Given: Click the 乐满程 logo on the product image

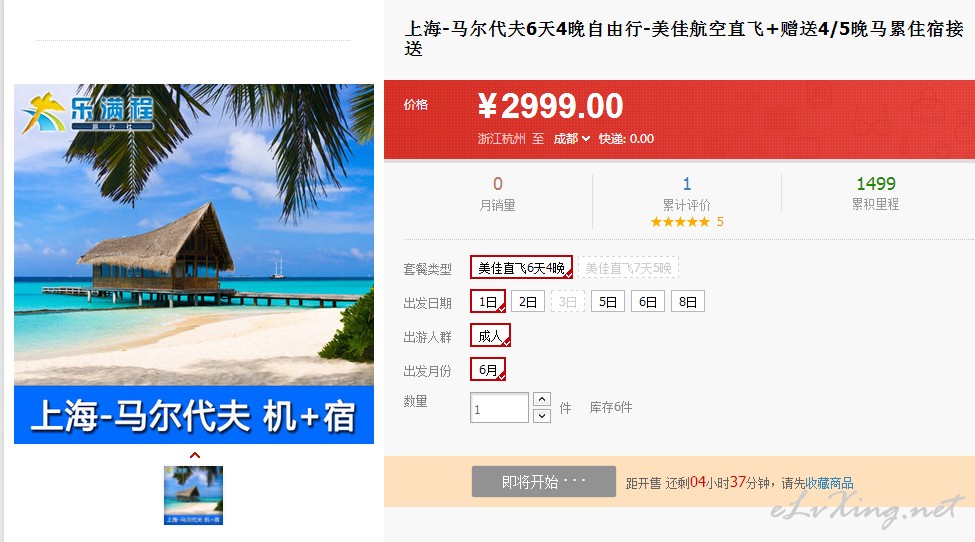Looking at the screenshot, I should [x=88, y=113].
